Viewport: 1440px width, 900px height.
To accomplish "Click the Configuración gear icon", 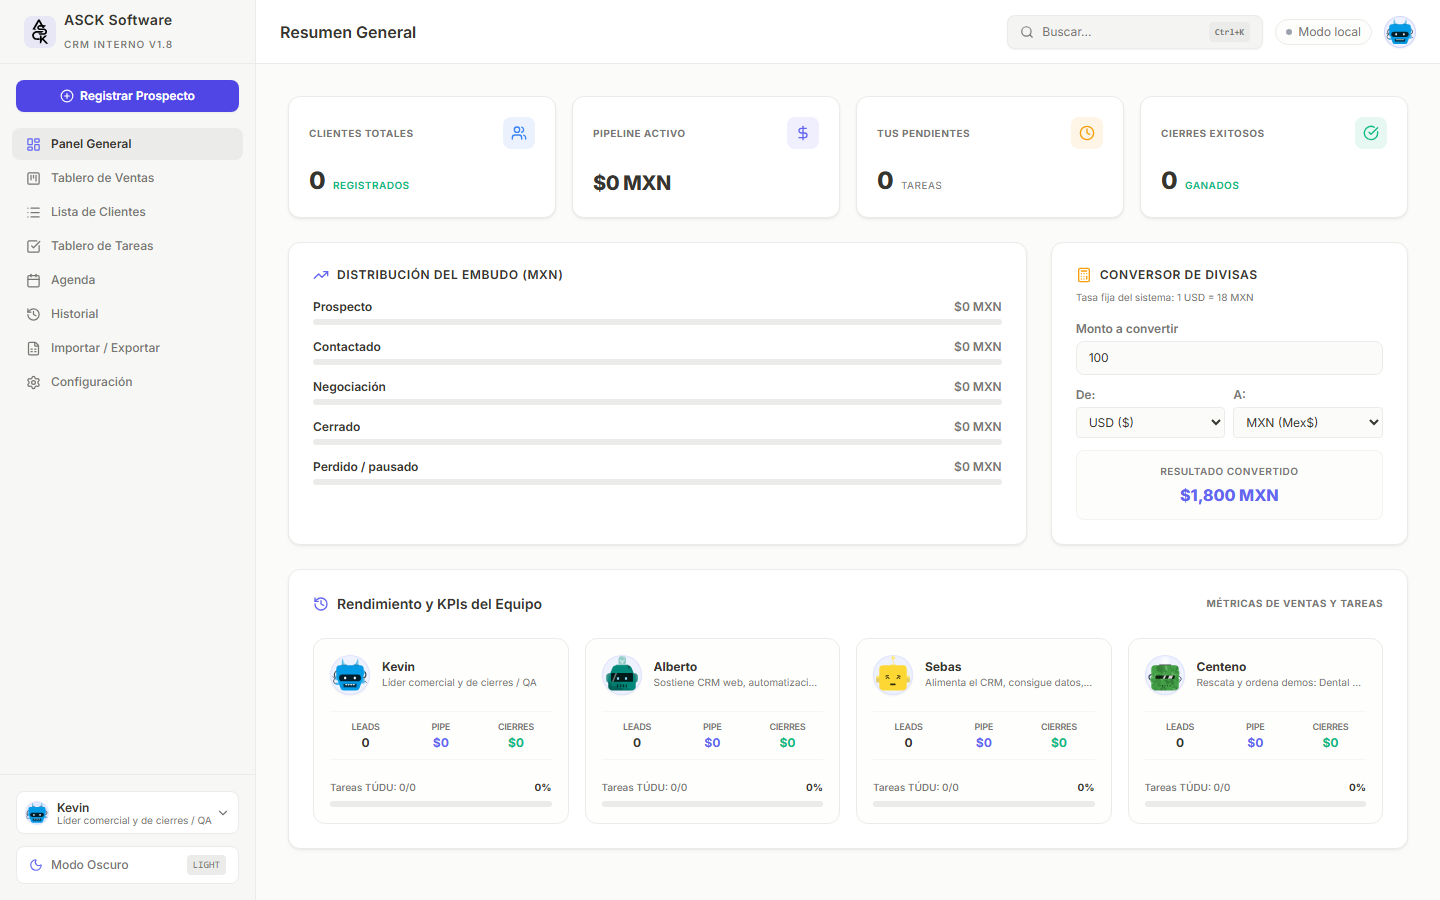I will click(33, 382).
